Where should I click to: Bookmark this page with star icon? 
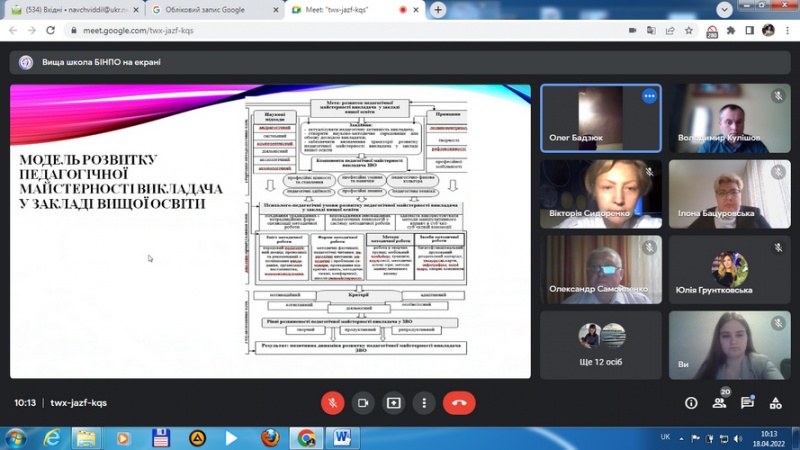pyautogui.click(x=689, y=31)
